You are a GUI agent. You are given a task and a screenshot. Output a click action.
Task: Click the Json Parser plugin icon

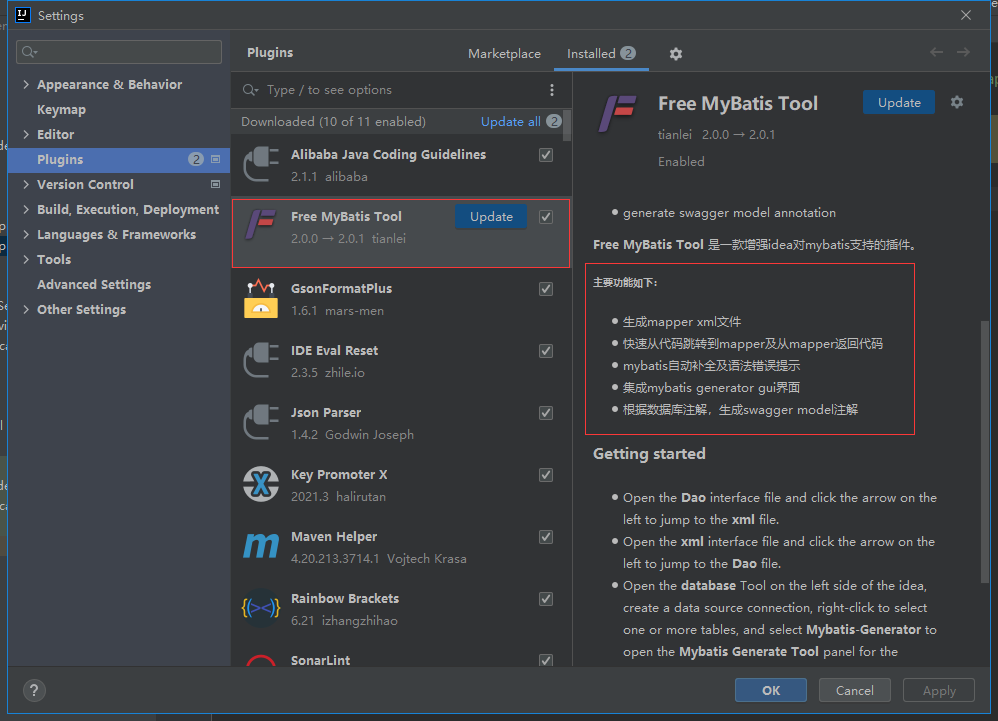(261, 422)
